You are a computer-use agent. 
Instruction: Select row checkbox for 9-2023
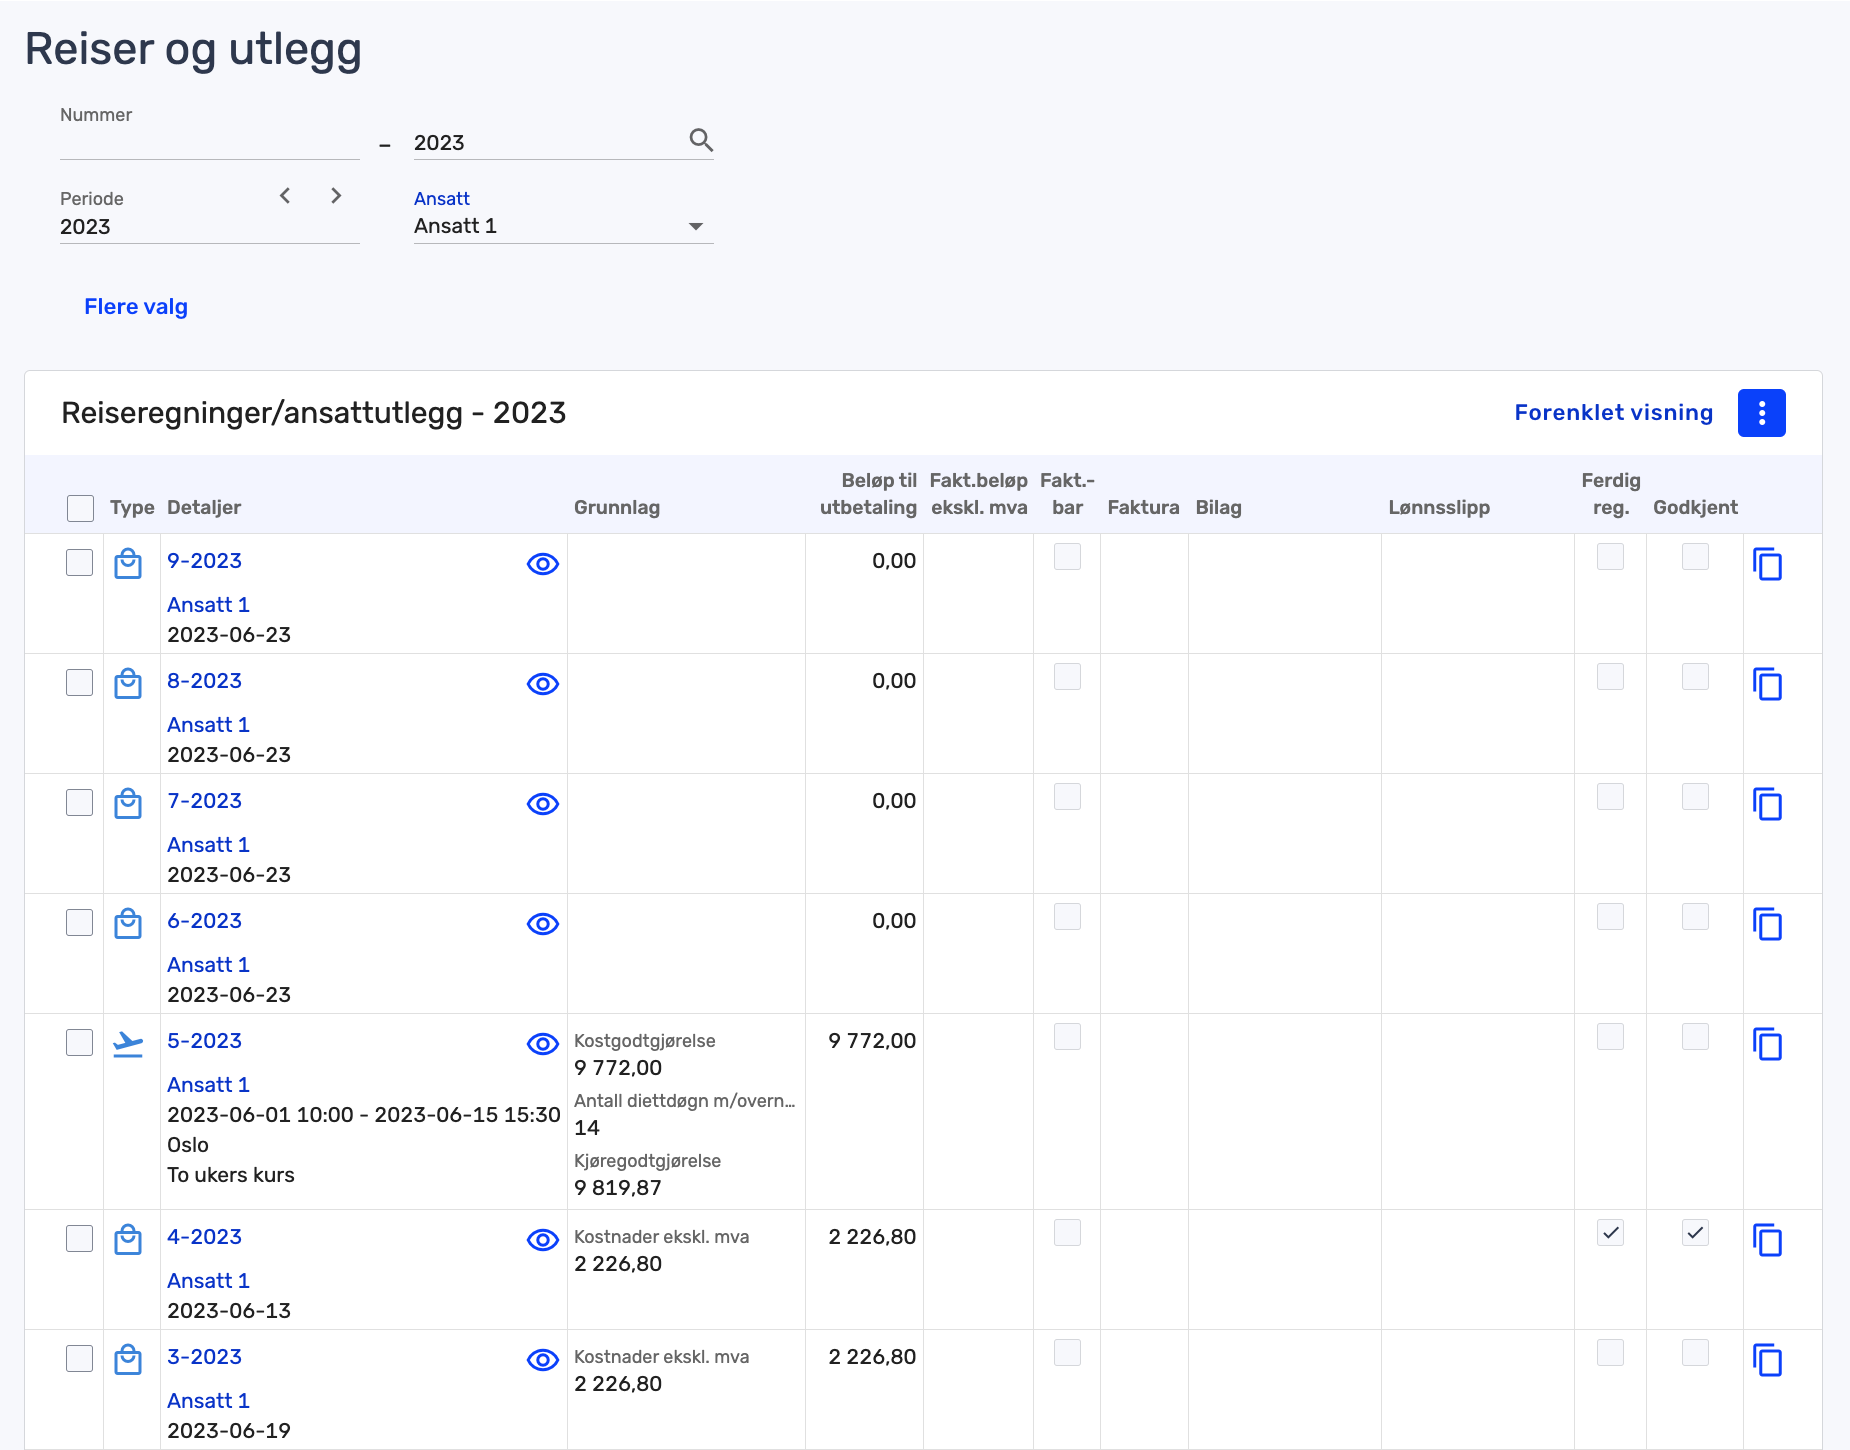pos(79,562)
